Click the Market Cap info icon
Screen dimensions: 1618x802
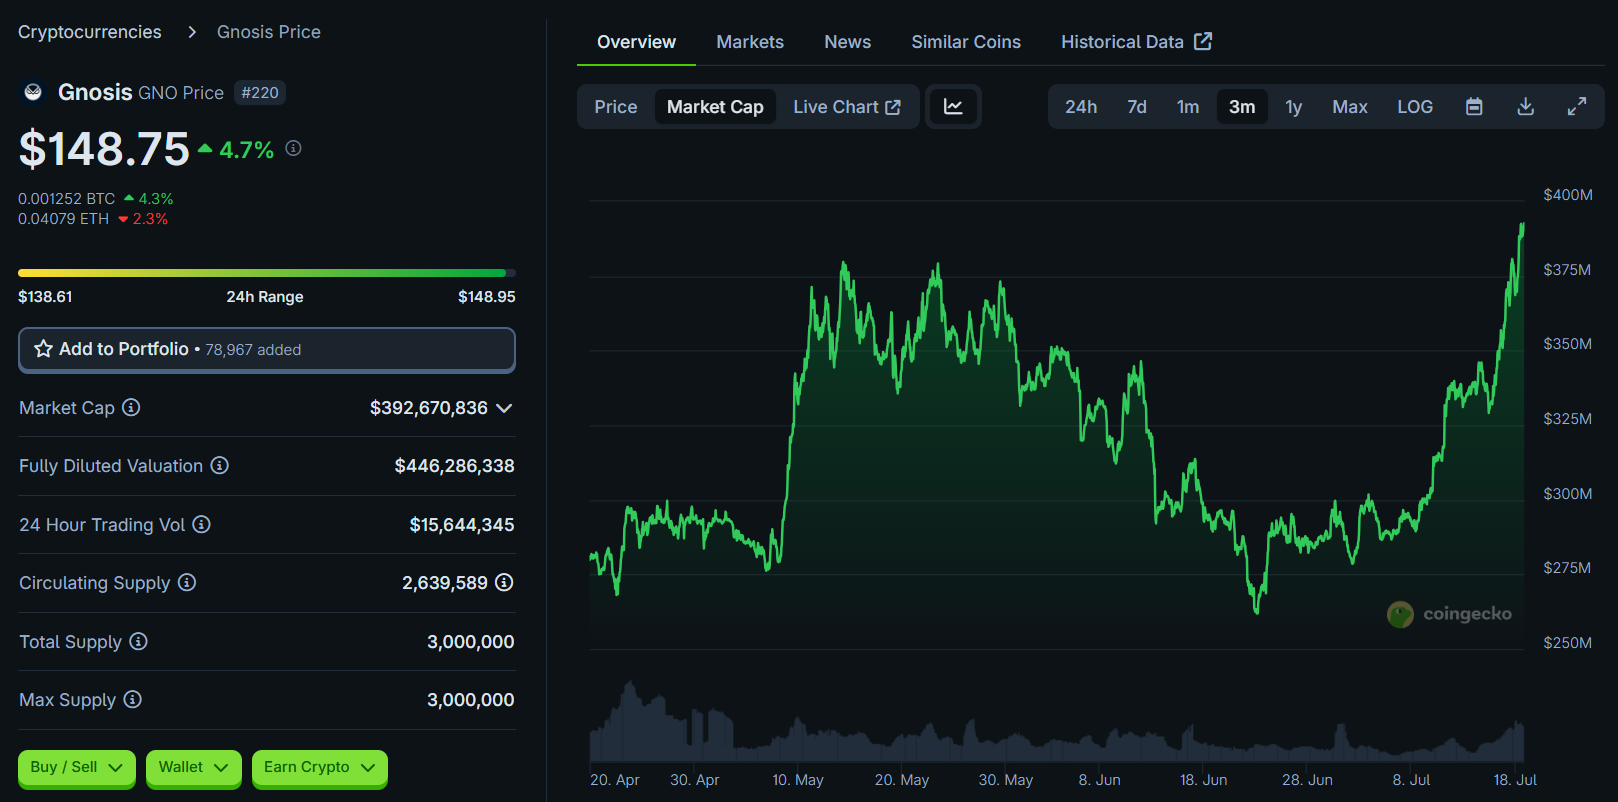pyautogui.click(x=131, y=407)
